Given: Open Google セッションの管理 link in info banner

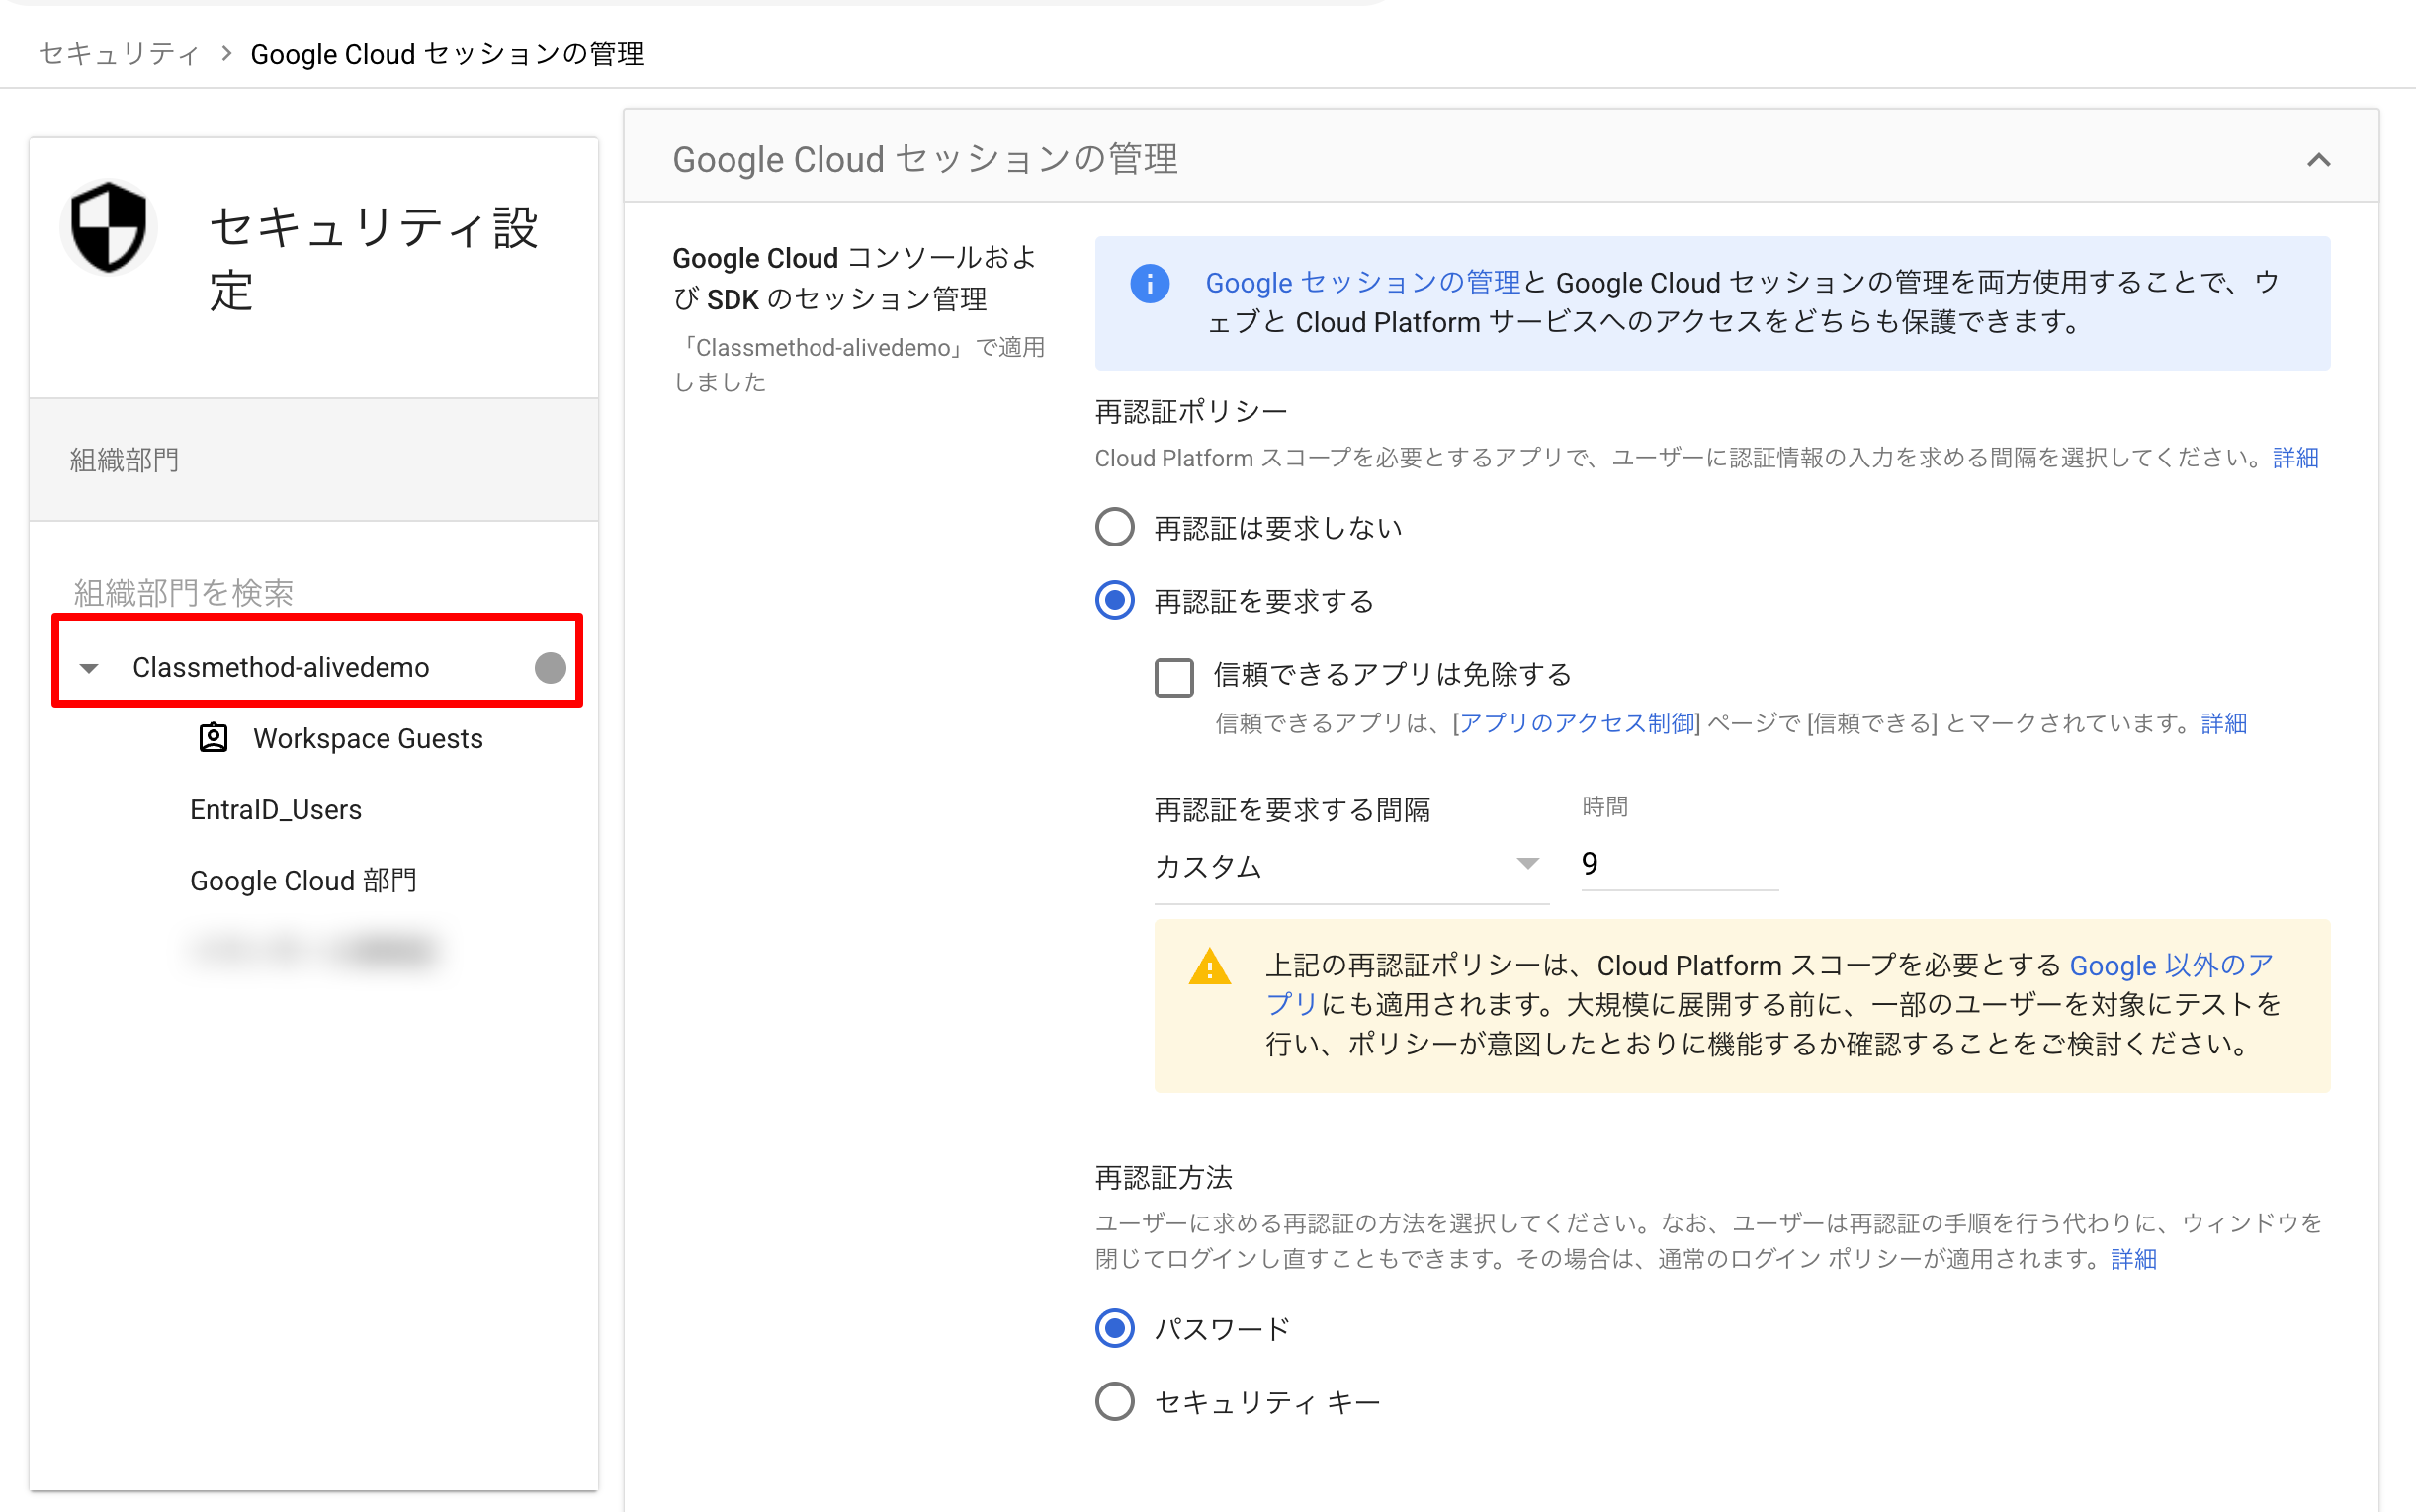Looking at the screenshot, I should click(x=1362, y=283).
